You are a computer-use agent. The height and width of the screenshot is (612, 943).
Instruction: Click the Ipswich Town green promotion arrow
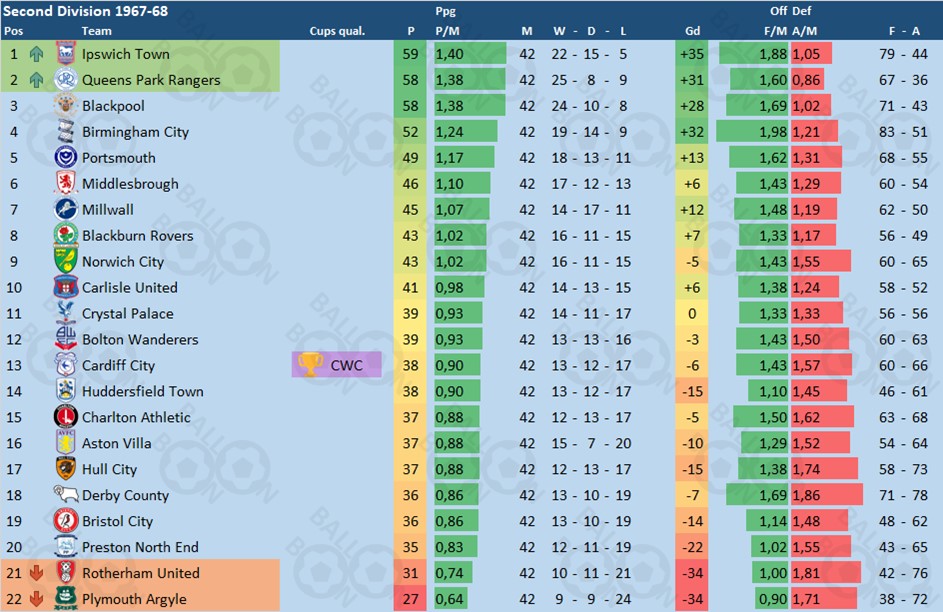36,54
